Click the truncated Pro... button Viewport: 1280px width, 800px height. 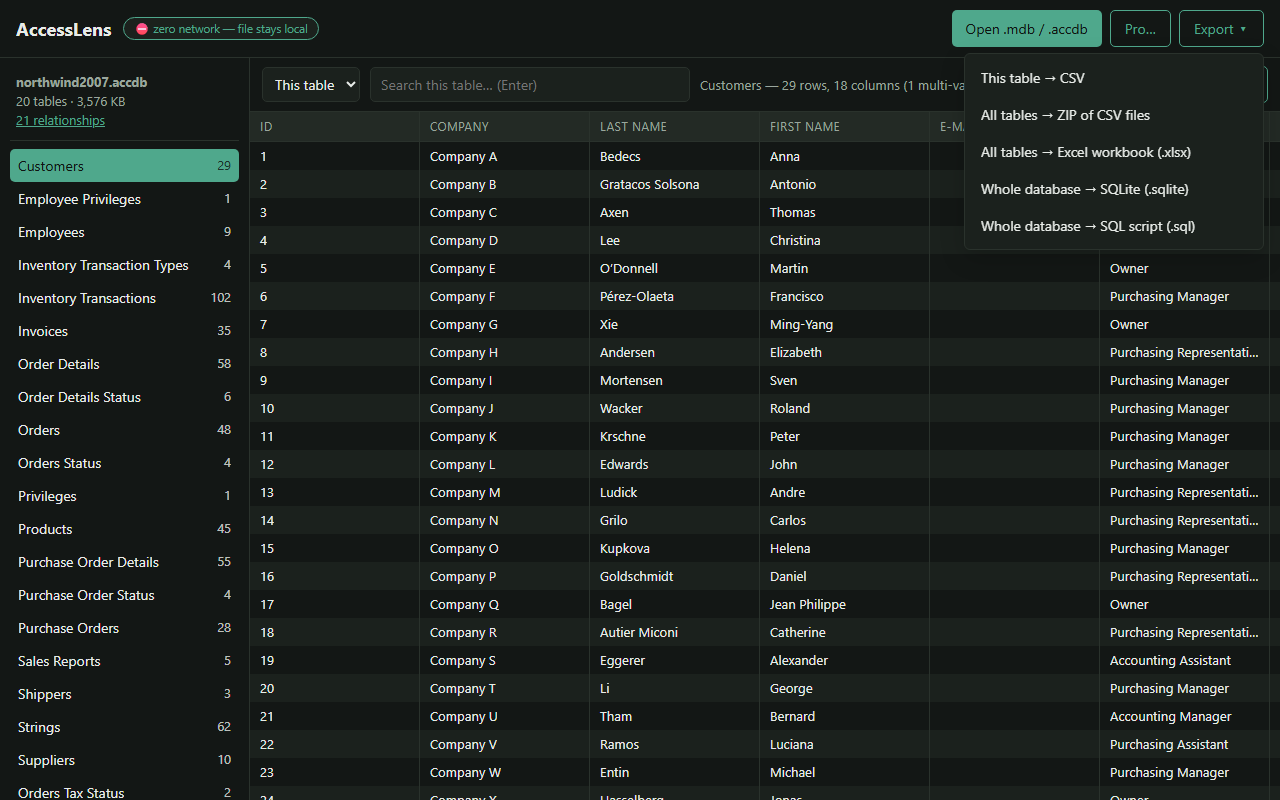coord(1140,29)
